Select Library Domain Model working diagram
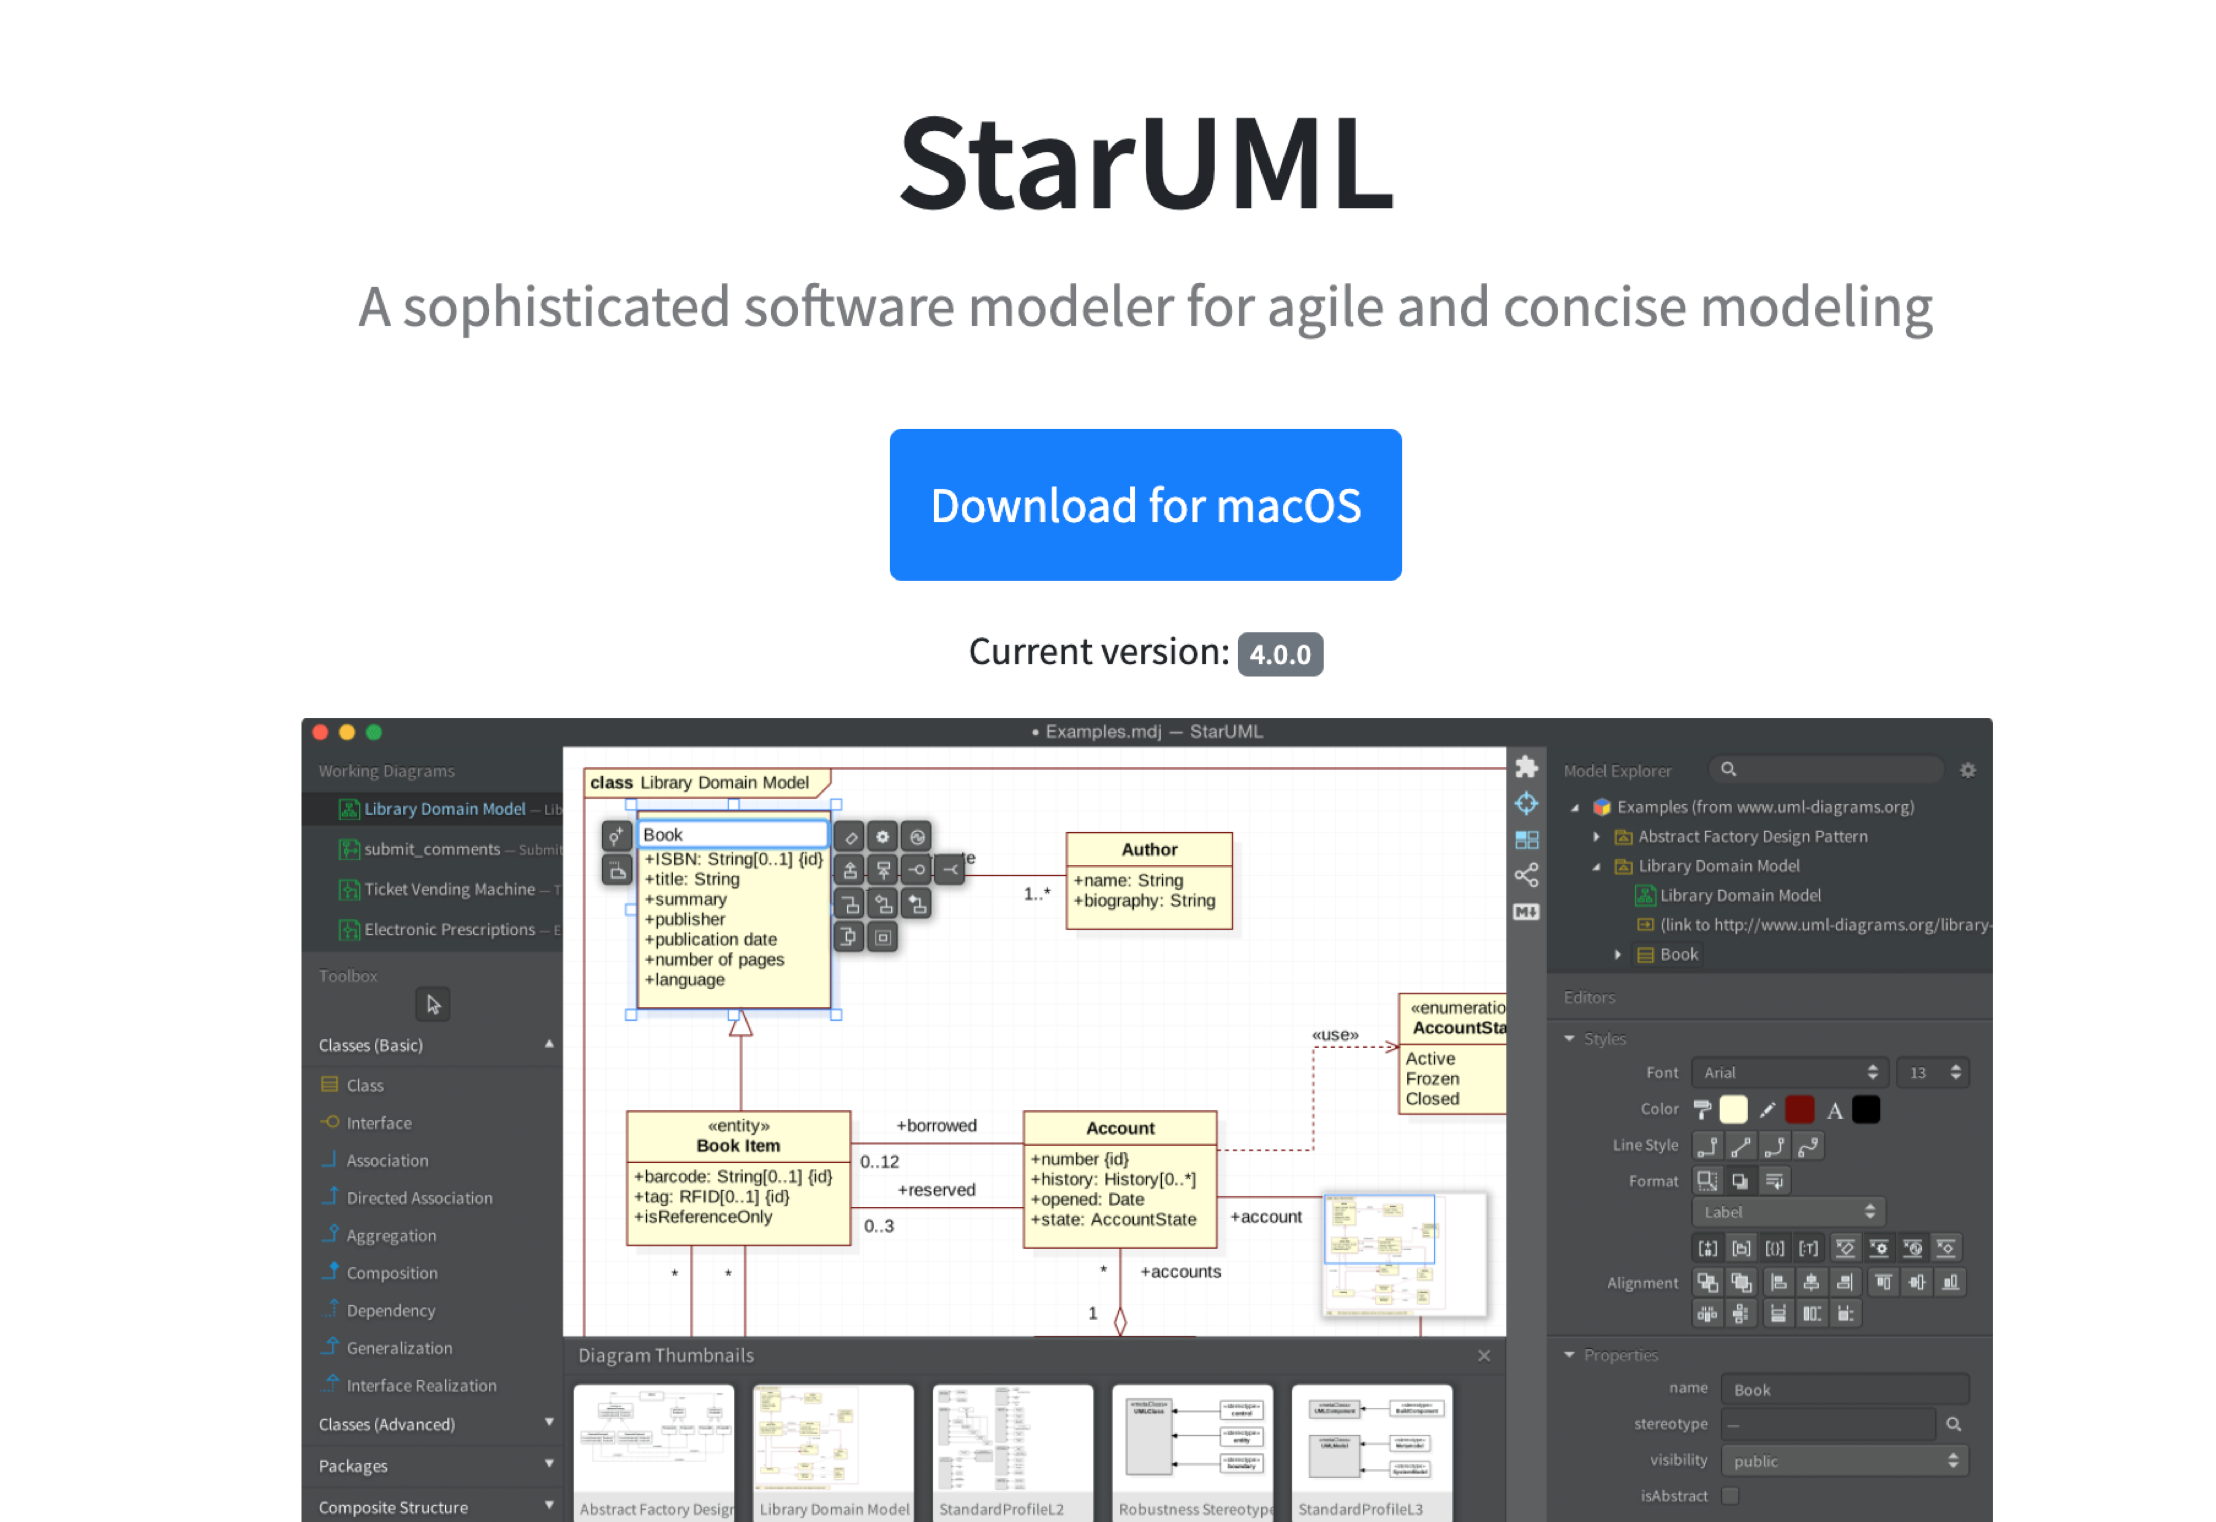The height and width of the screenshot is (1522, 2216). pos(432,809)
